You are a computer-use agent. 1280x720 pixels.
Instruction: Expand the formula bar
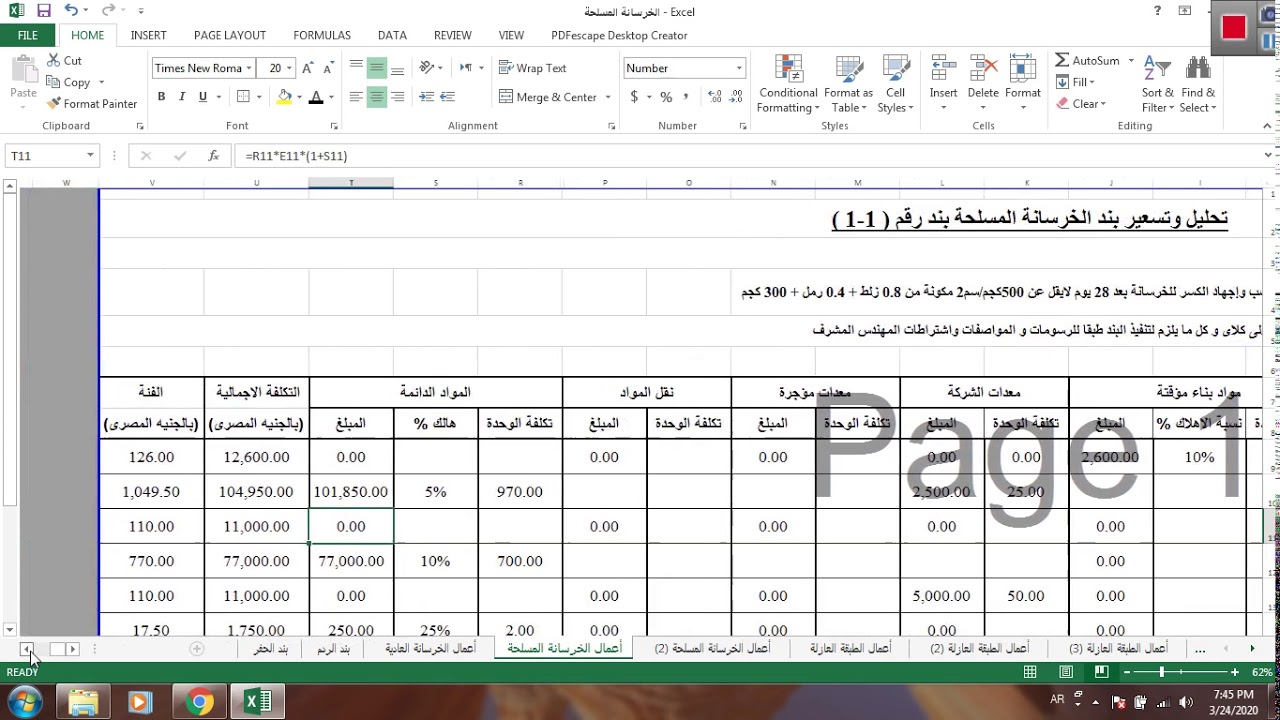pyautogui.click(x=1268, y=155)
